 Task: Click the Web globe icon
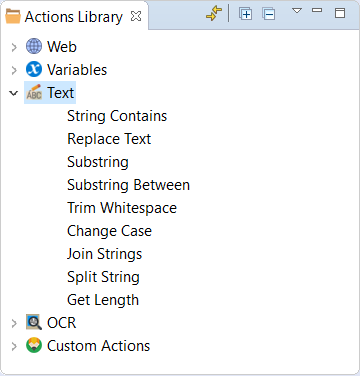pos(34,46)
